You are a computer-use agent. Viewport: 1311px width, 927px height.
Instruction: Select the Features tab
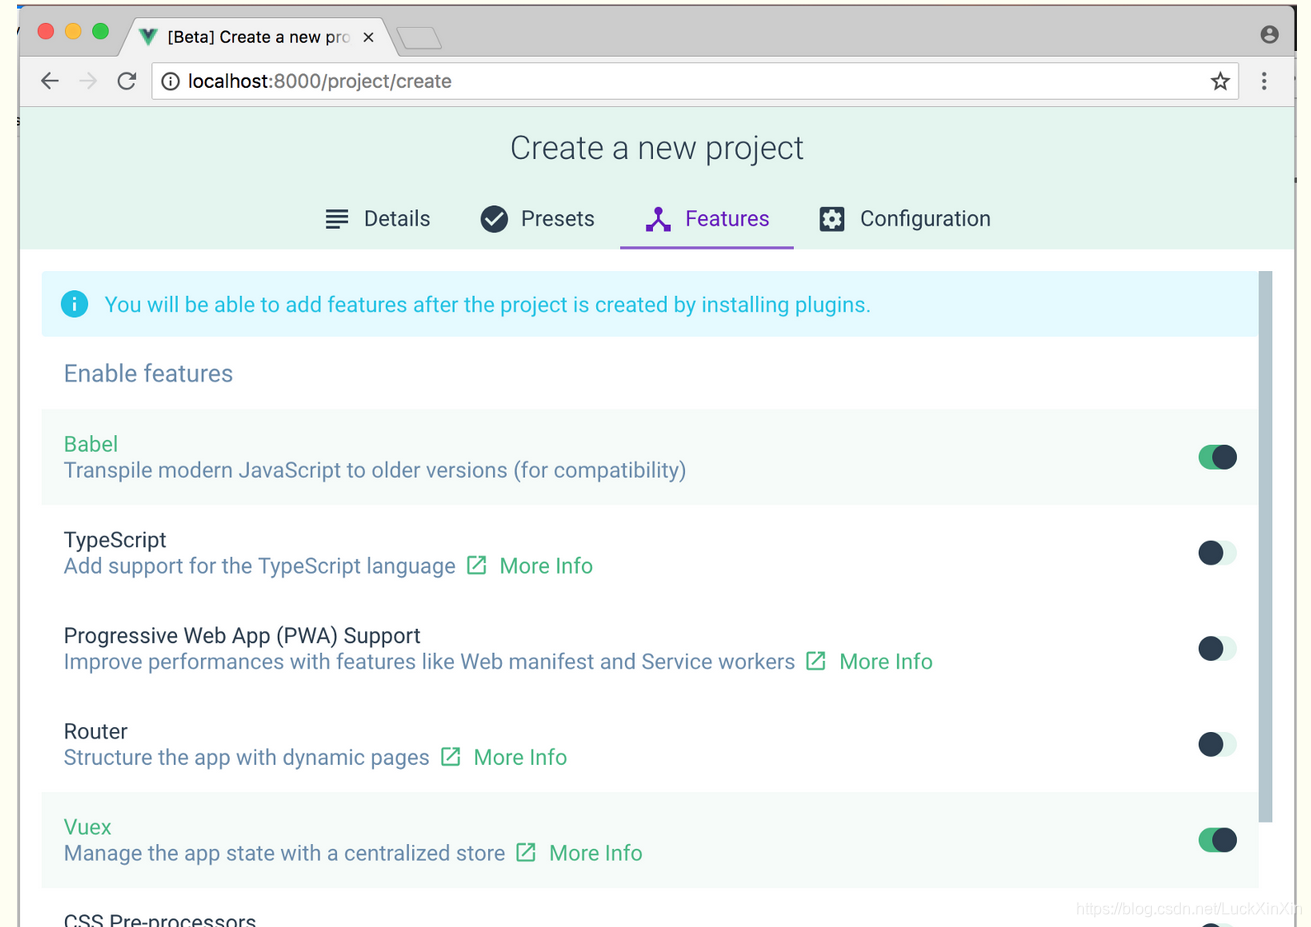click(x=707, y=219)
